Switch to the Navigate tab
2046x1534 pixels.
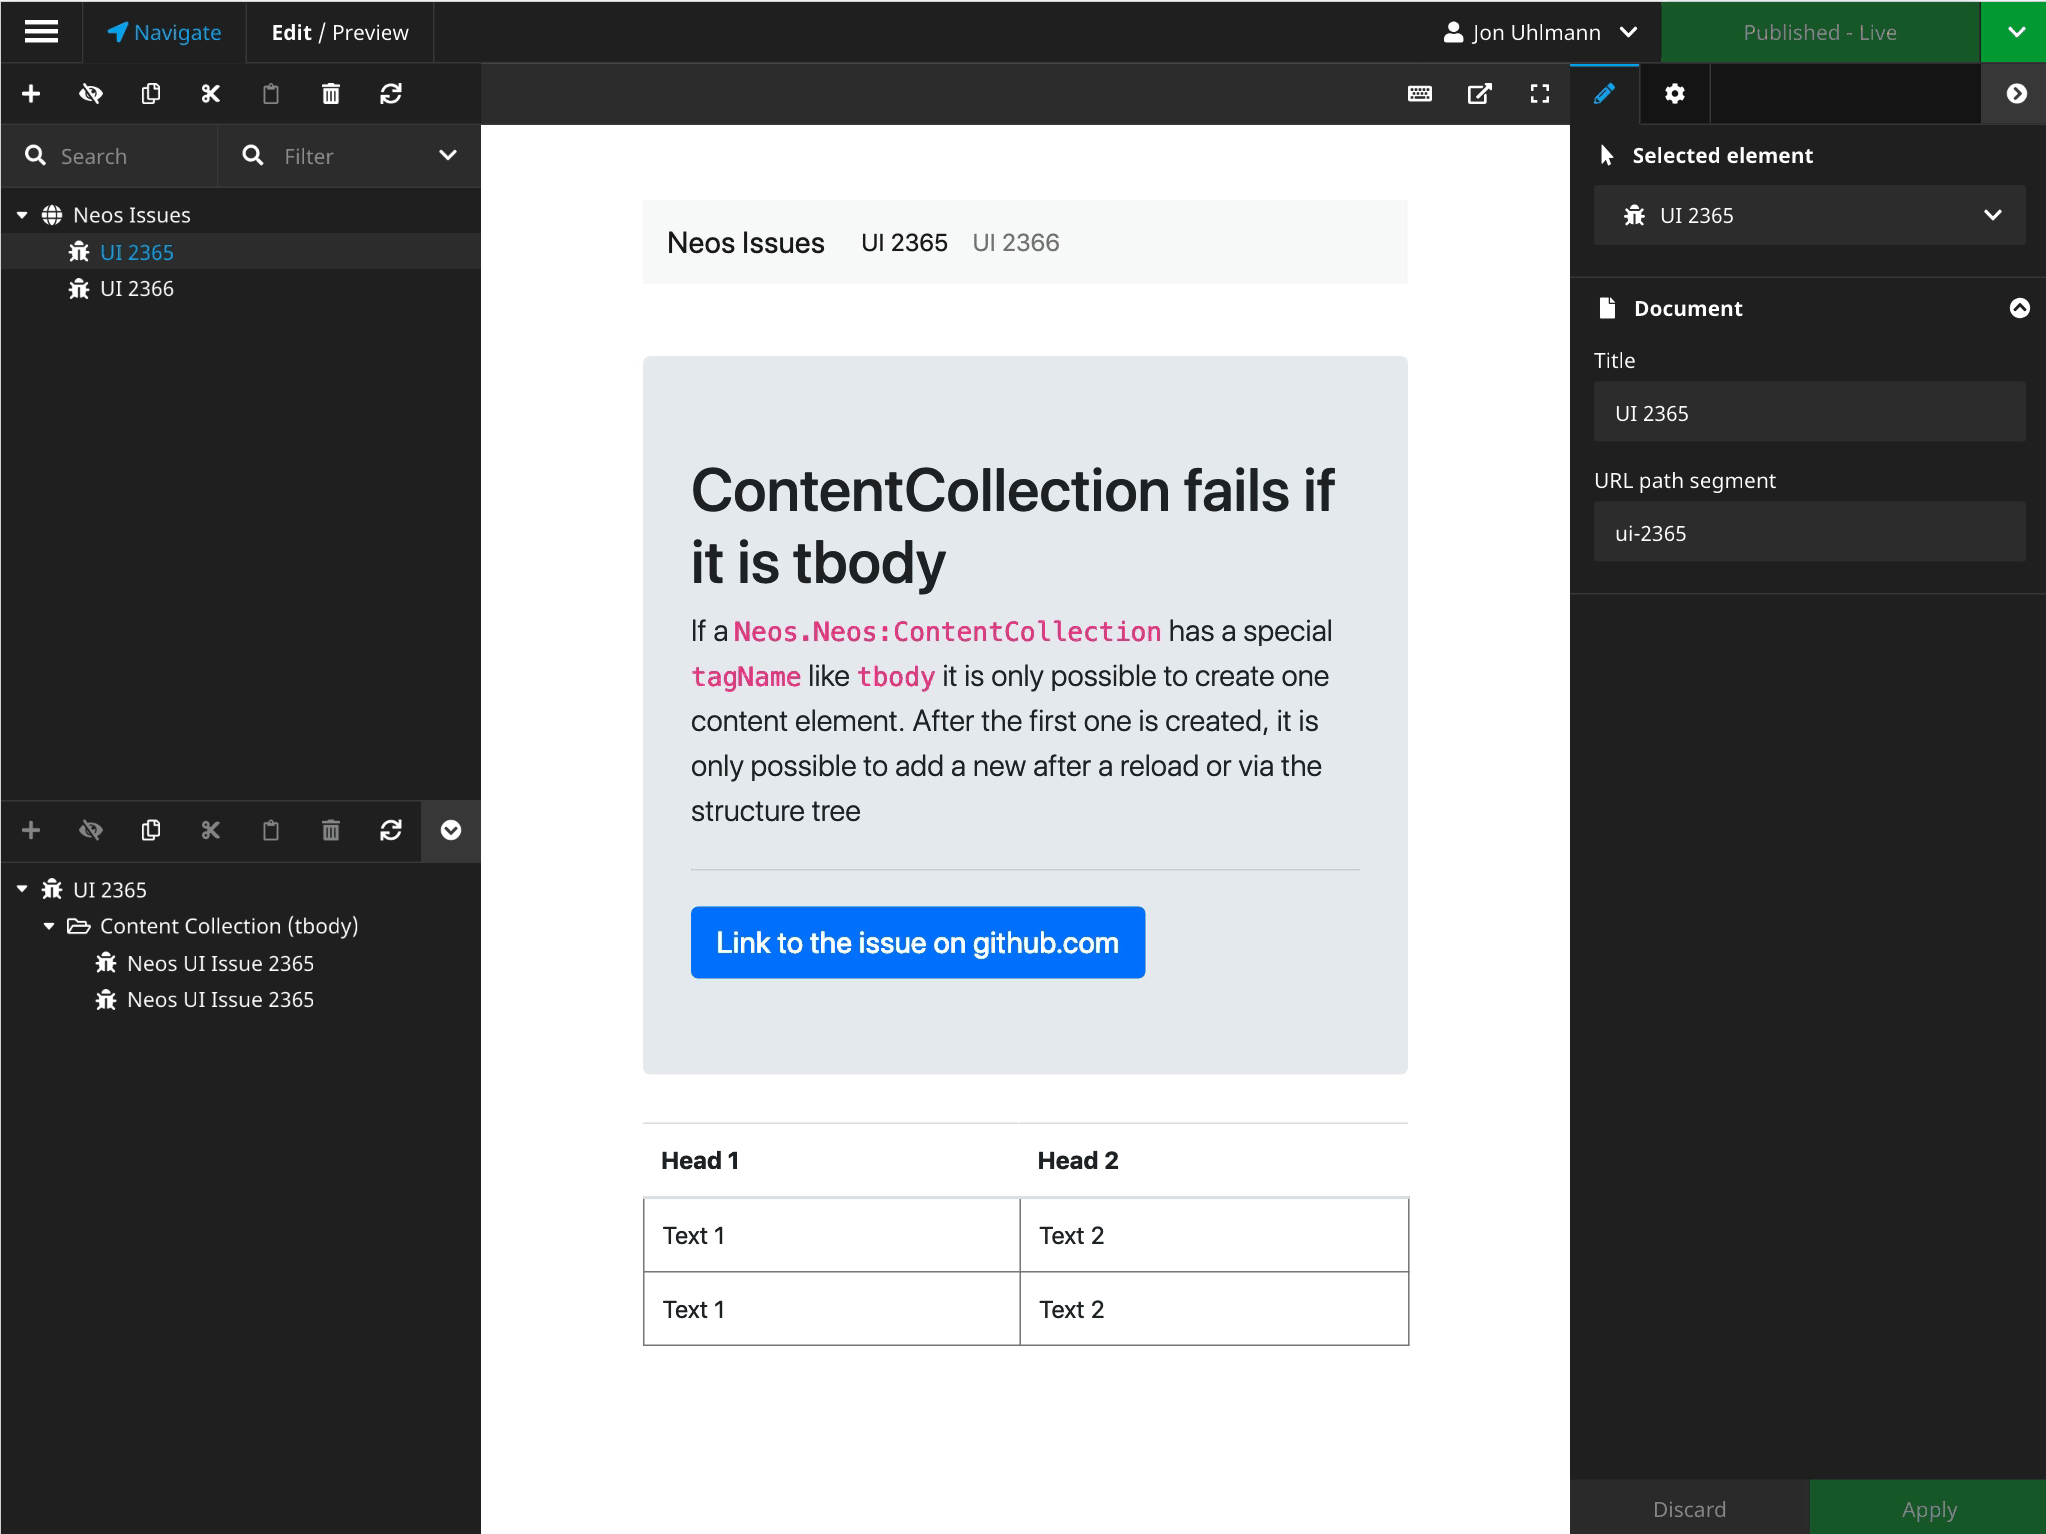(164, 32)
